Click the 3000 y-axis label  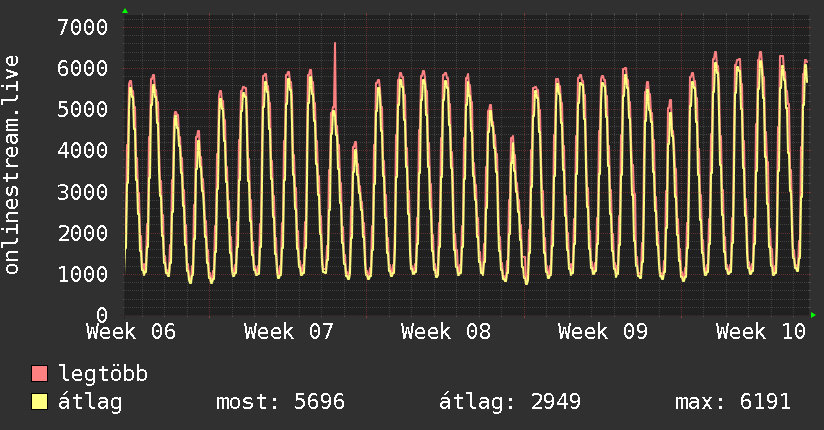[x=83, y=192]
